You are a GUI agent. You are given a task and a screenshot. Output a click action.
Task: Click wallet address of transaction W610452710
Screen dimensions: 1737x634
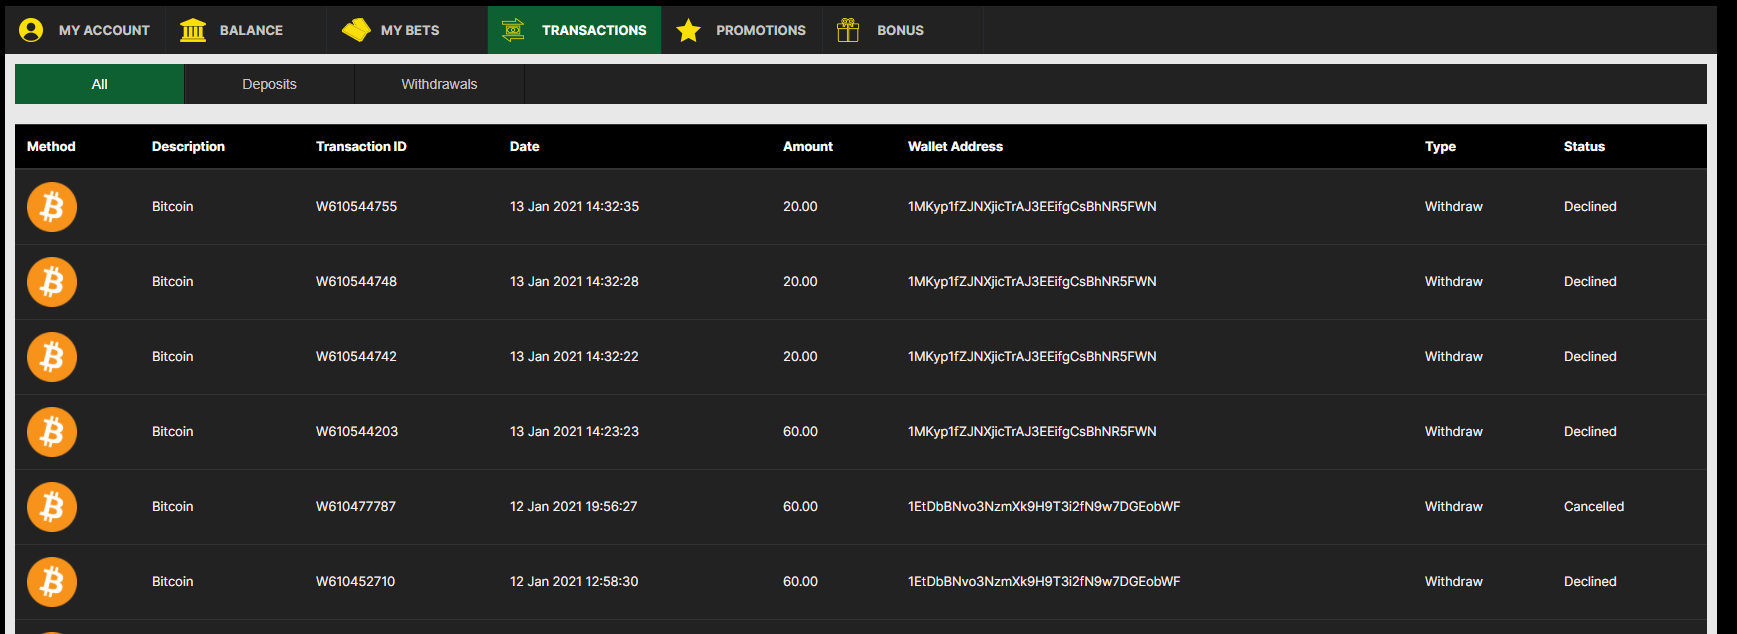click(1044, 581)
